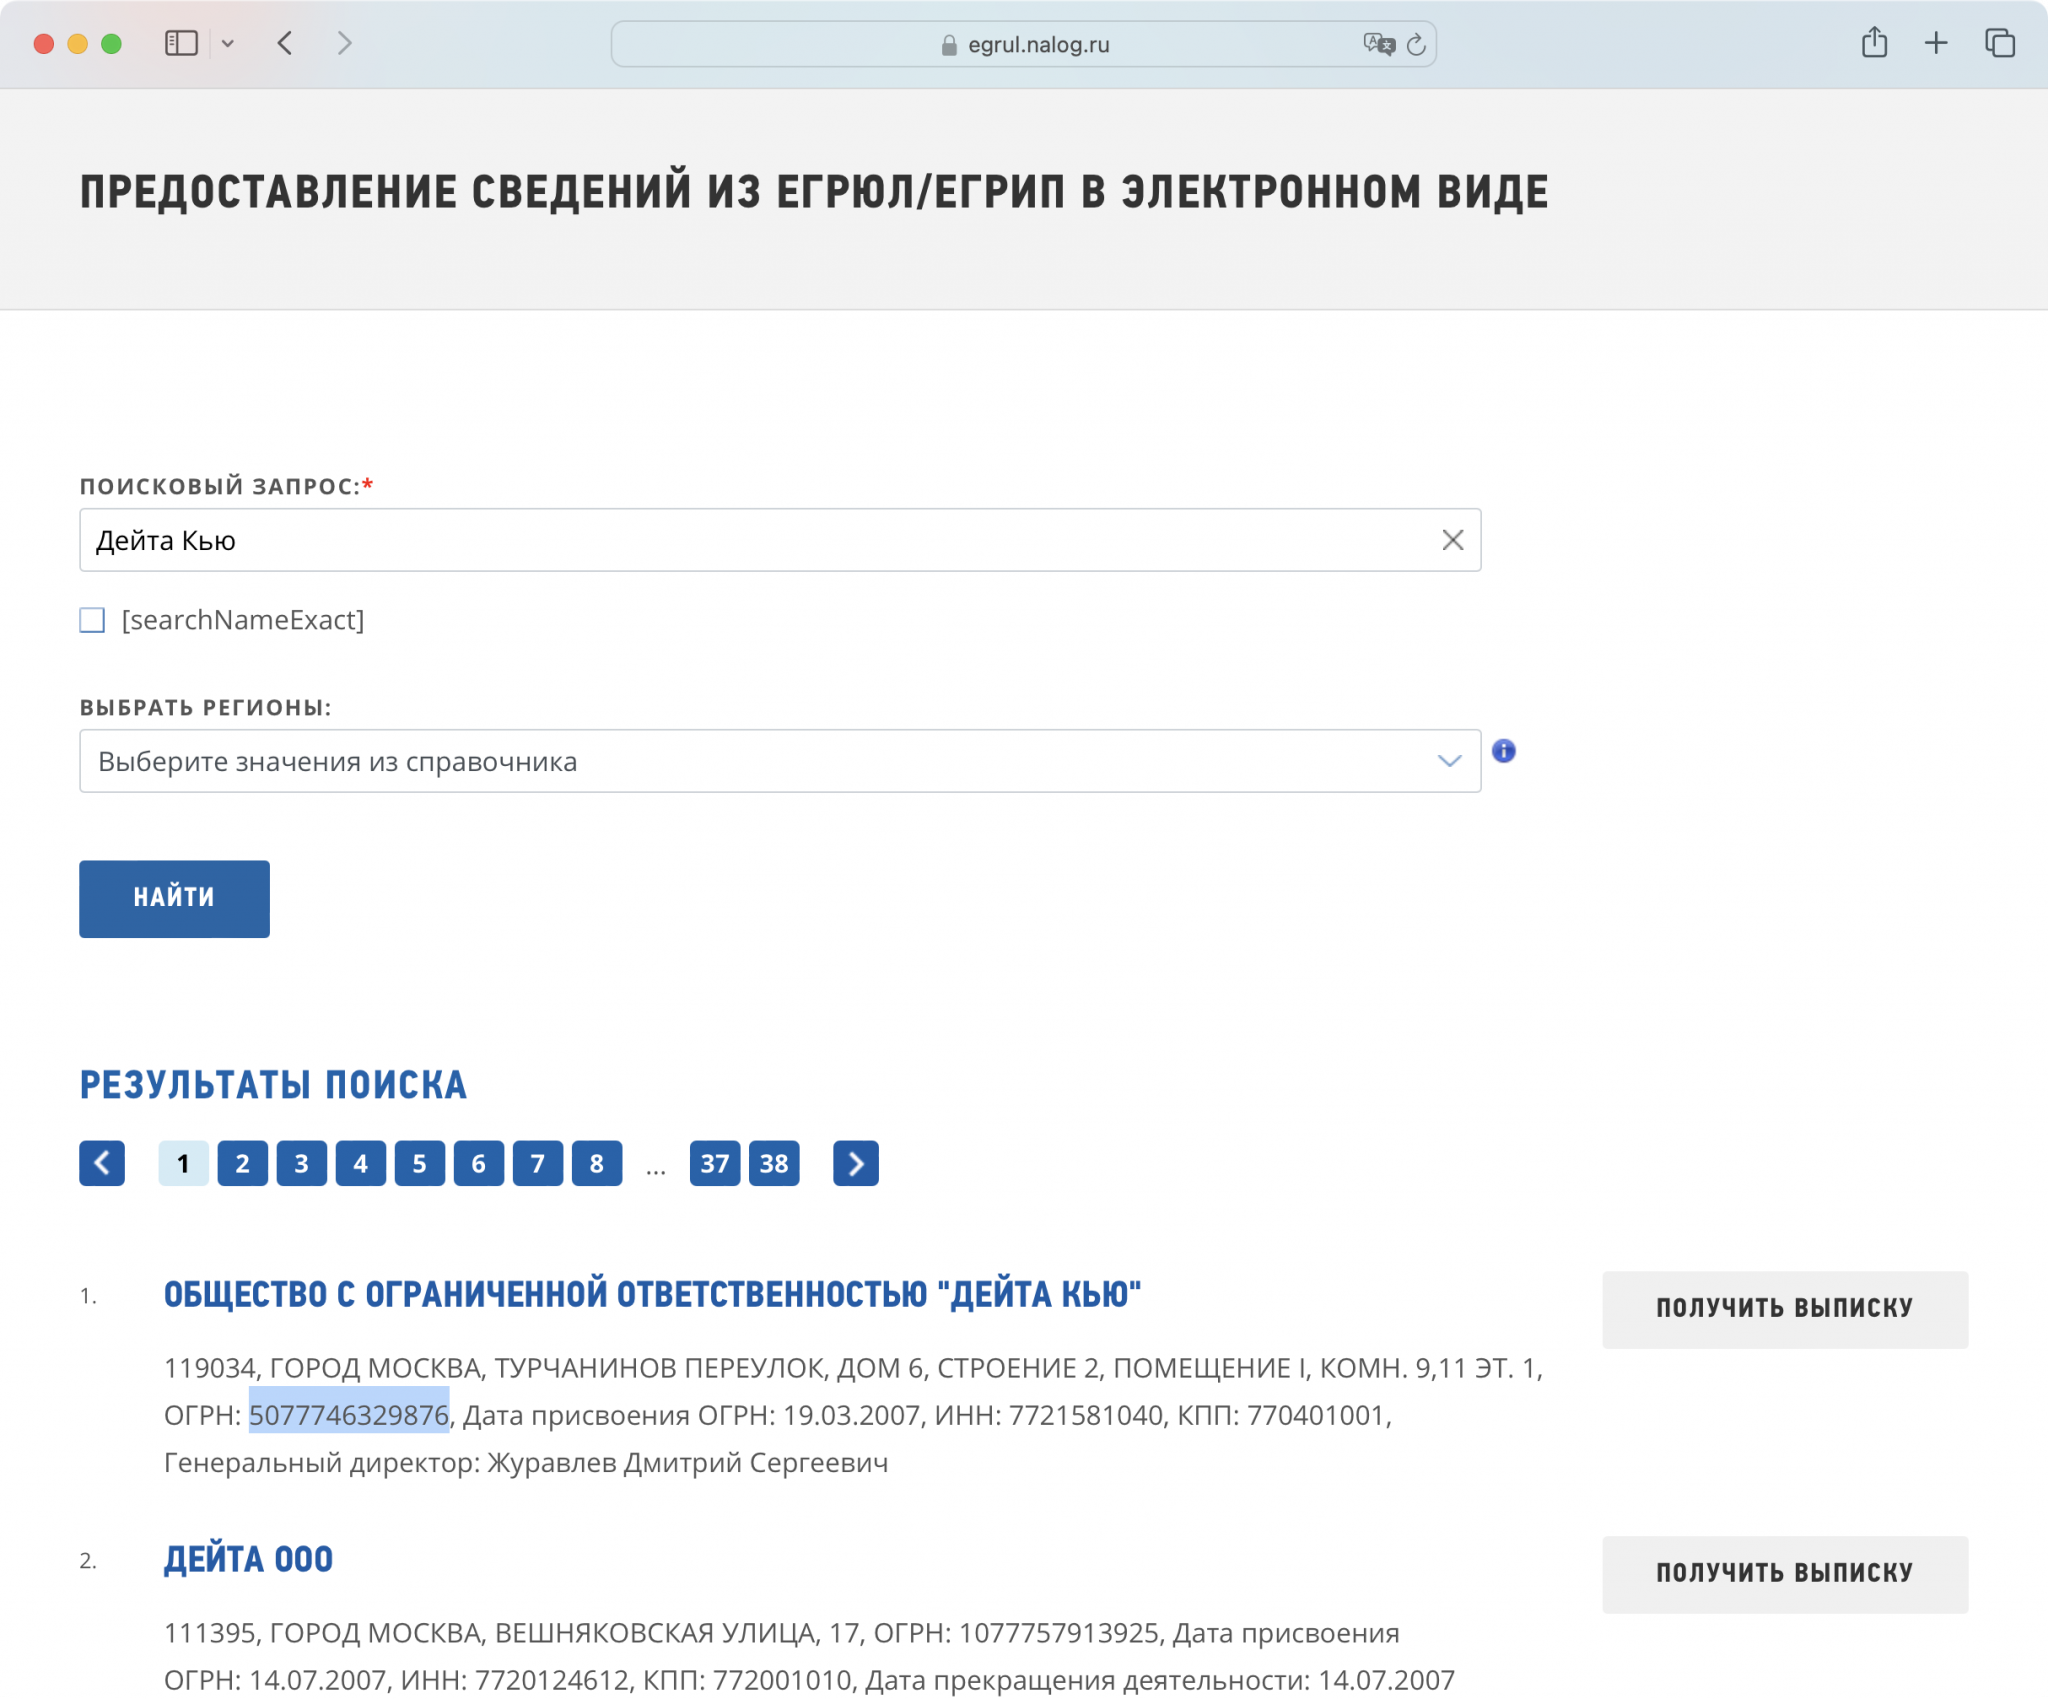2048x1699 pixels.
Task: Open ДЕЙТА ООО result link
Action: 248,1559
